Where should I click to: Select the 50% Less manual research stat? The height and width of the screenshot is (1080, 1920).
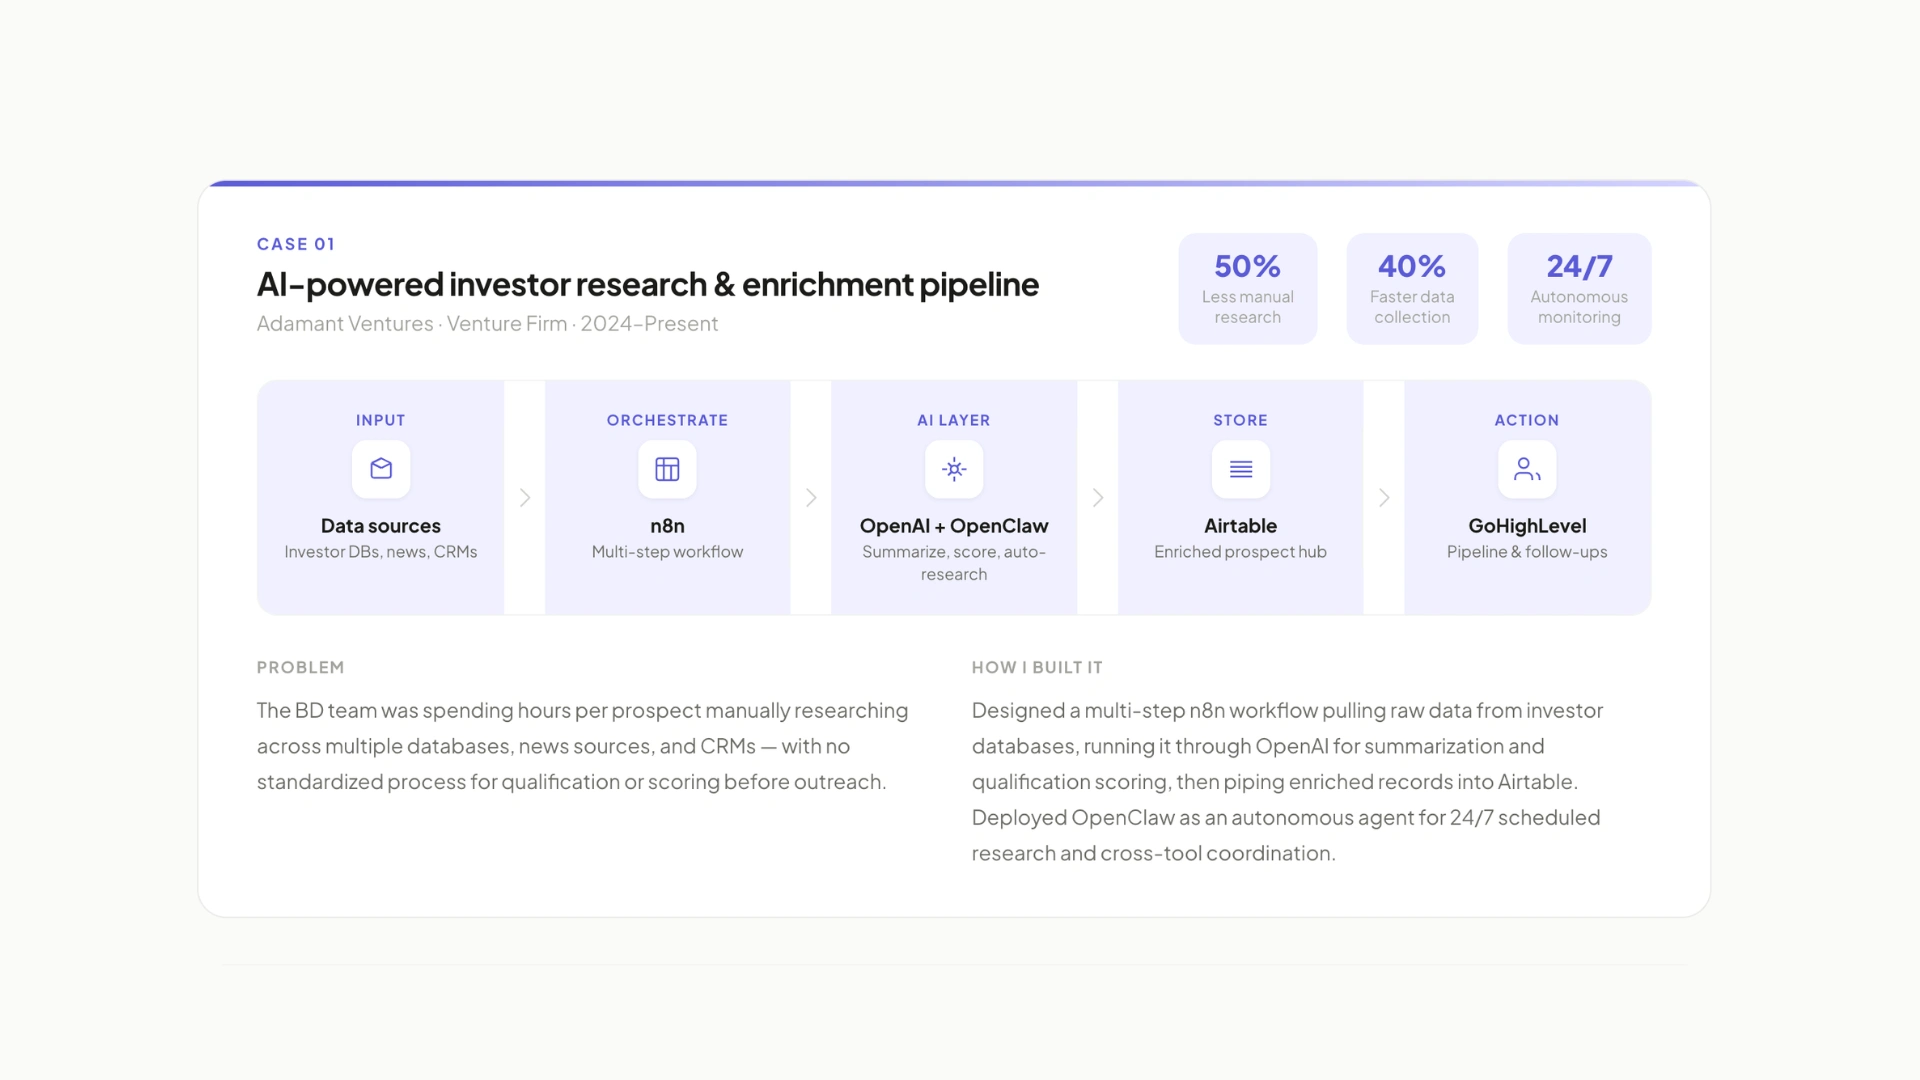coord(1247,289)
